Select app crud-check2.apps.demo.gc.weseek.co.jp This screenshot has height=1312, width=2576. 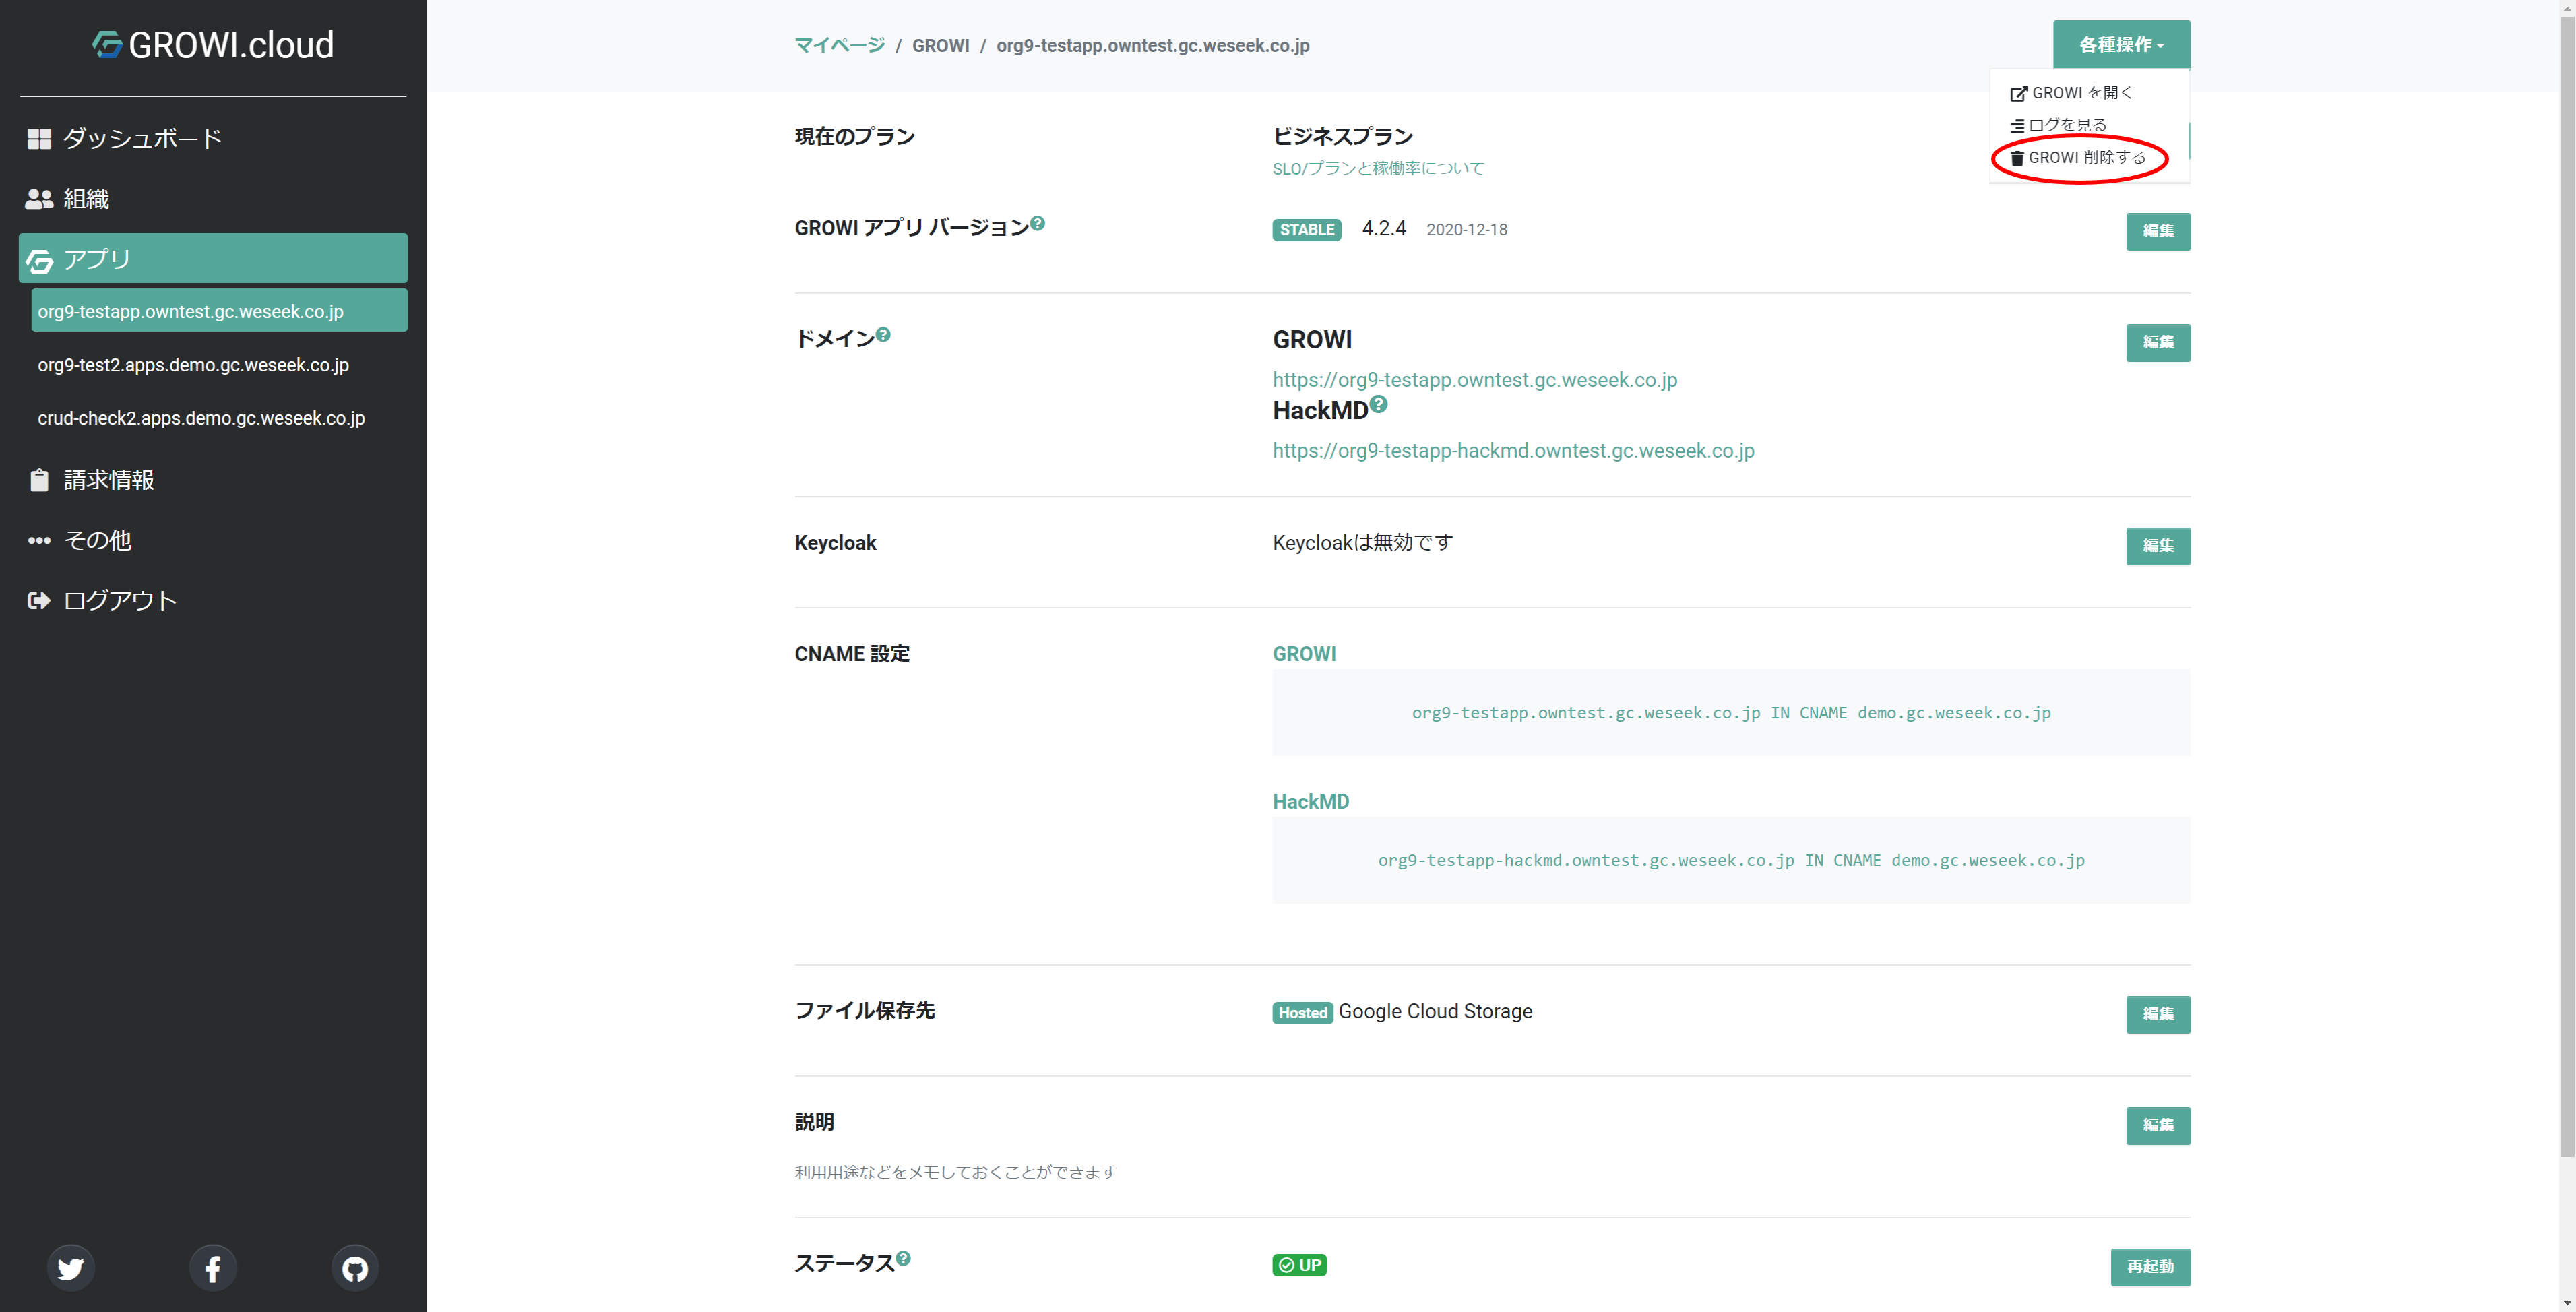tap(201, 418)
